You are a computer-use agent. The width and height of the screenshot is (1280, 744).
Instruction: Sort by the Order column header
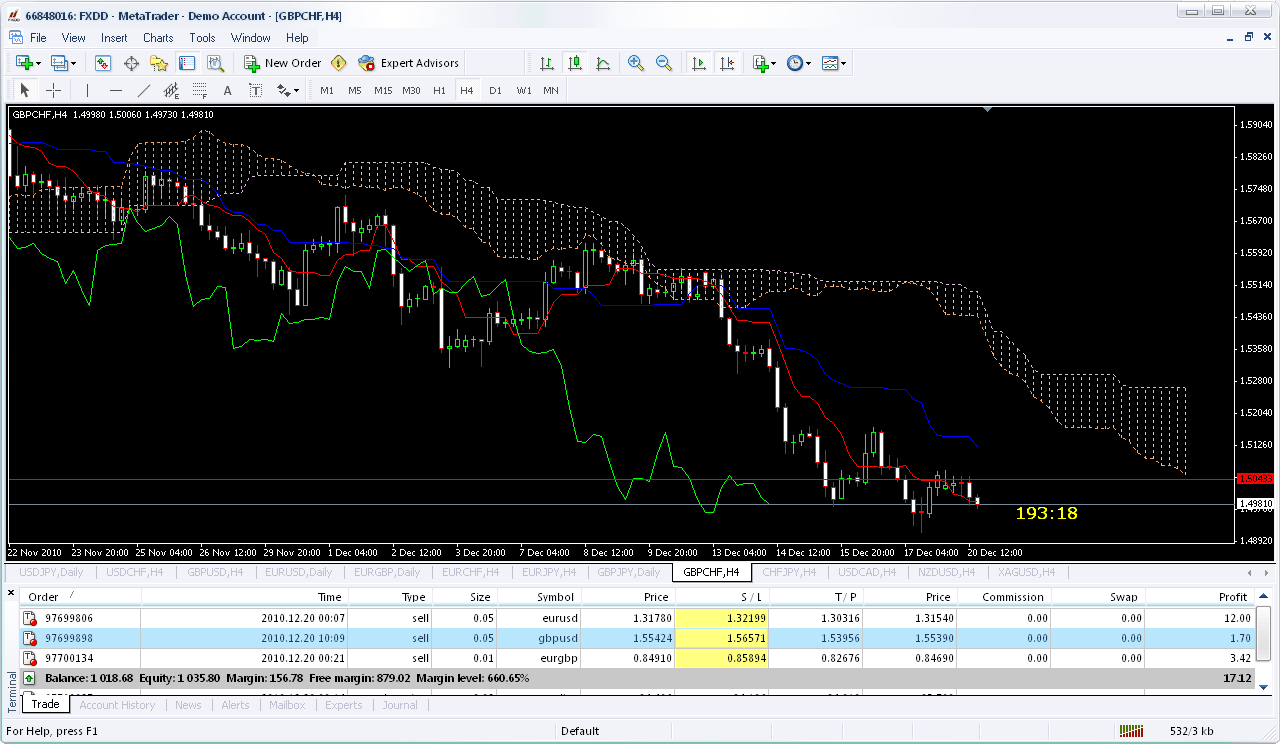pos(80,597)
